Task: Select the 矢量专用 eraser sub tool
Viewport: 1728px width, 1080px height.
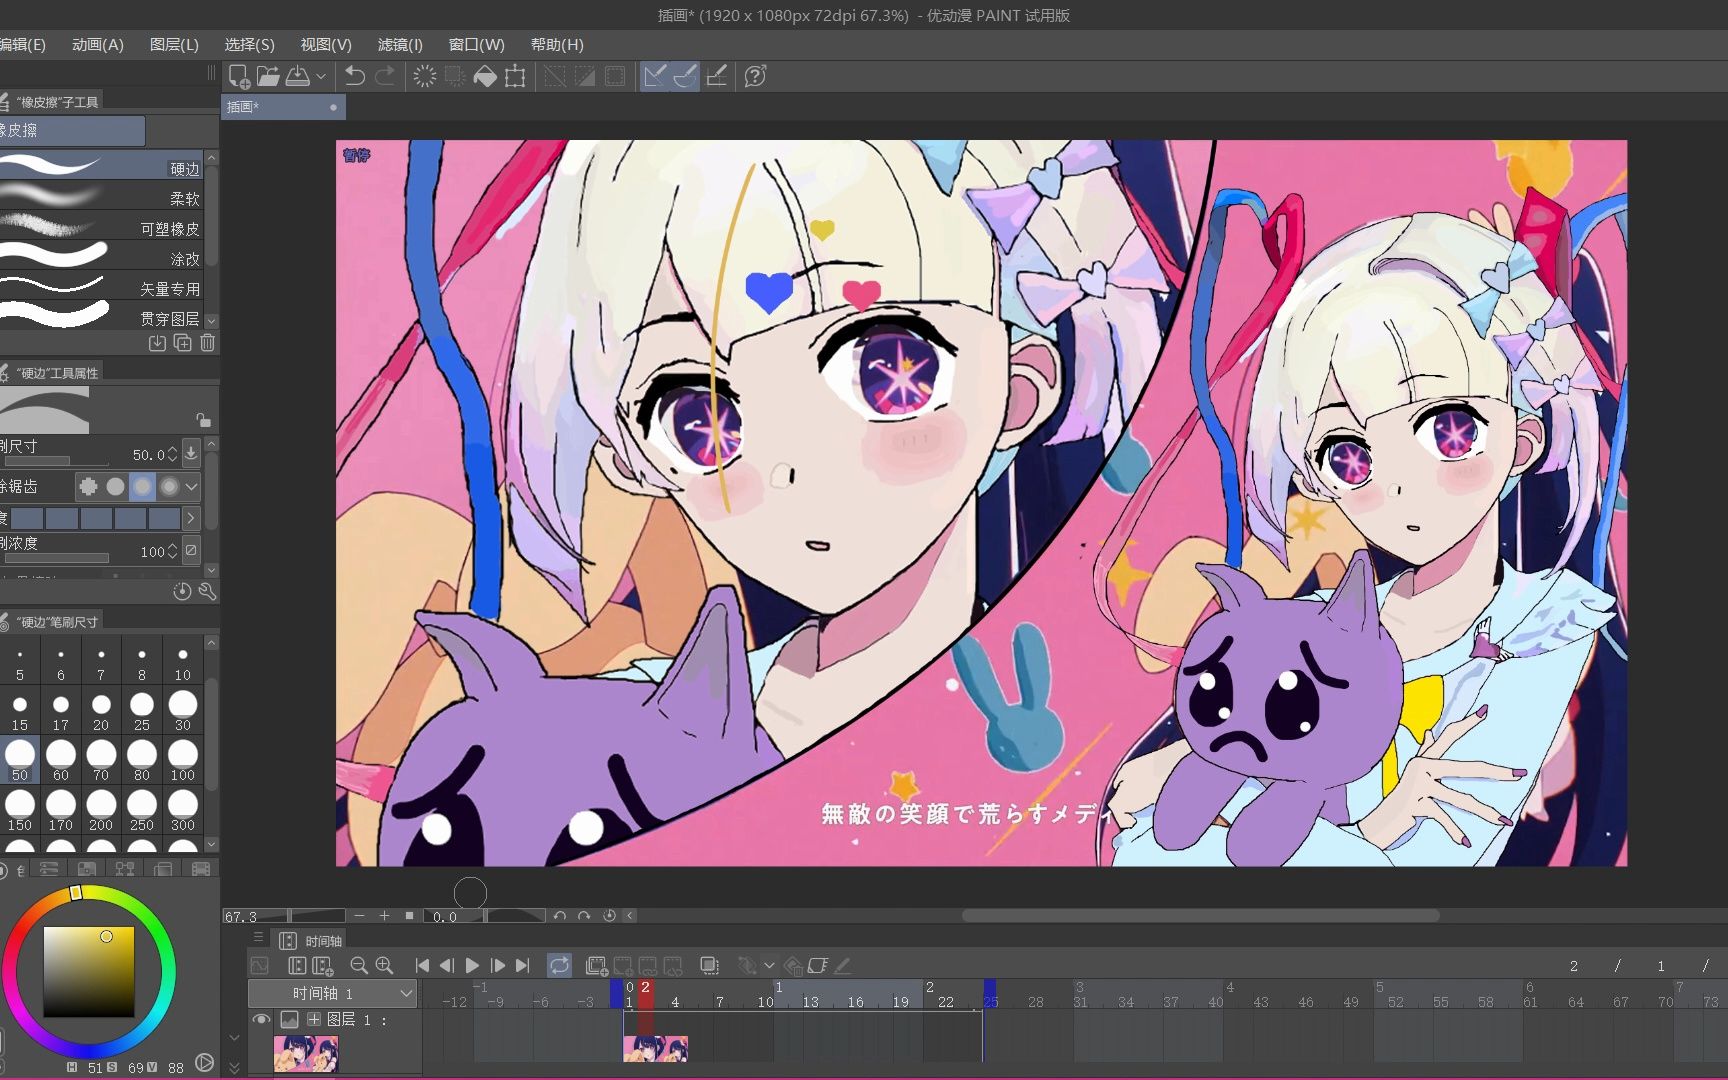Action: [101, 287]
